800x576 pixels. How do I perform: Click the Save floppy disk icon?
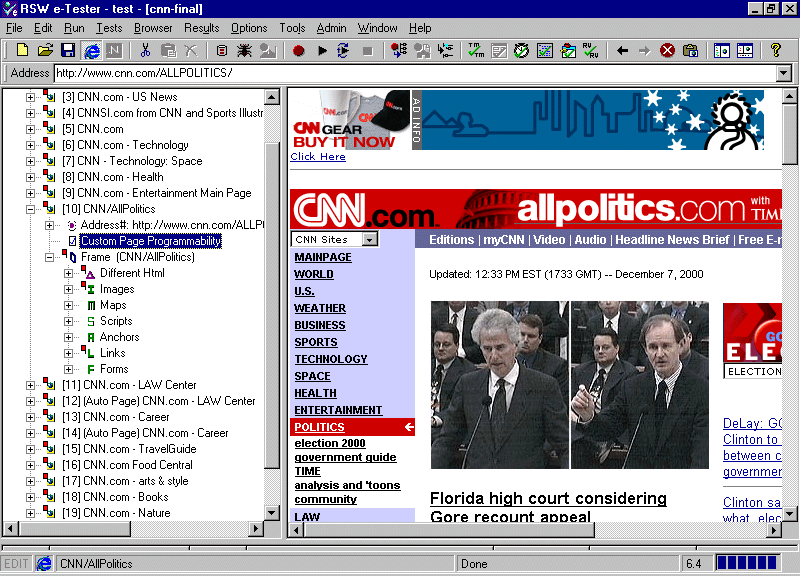point(68,50)
